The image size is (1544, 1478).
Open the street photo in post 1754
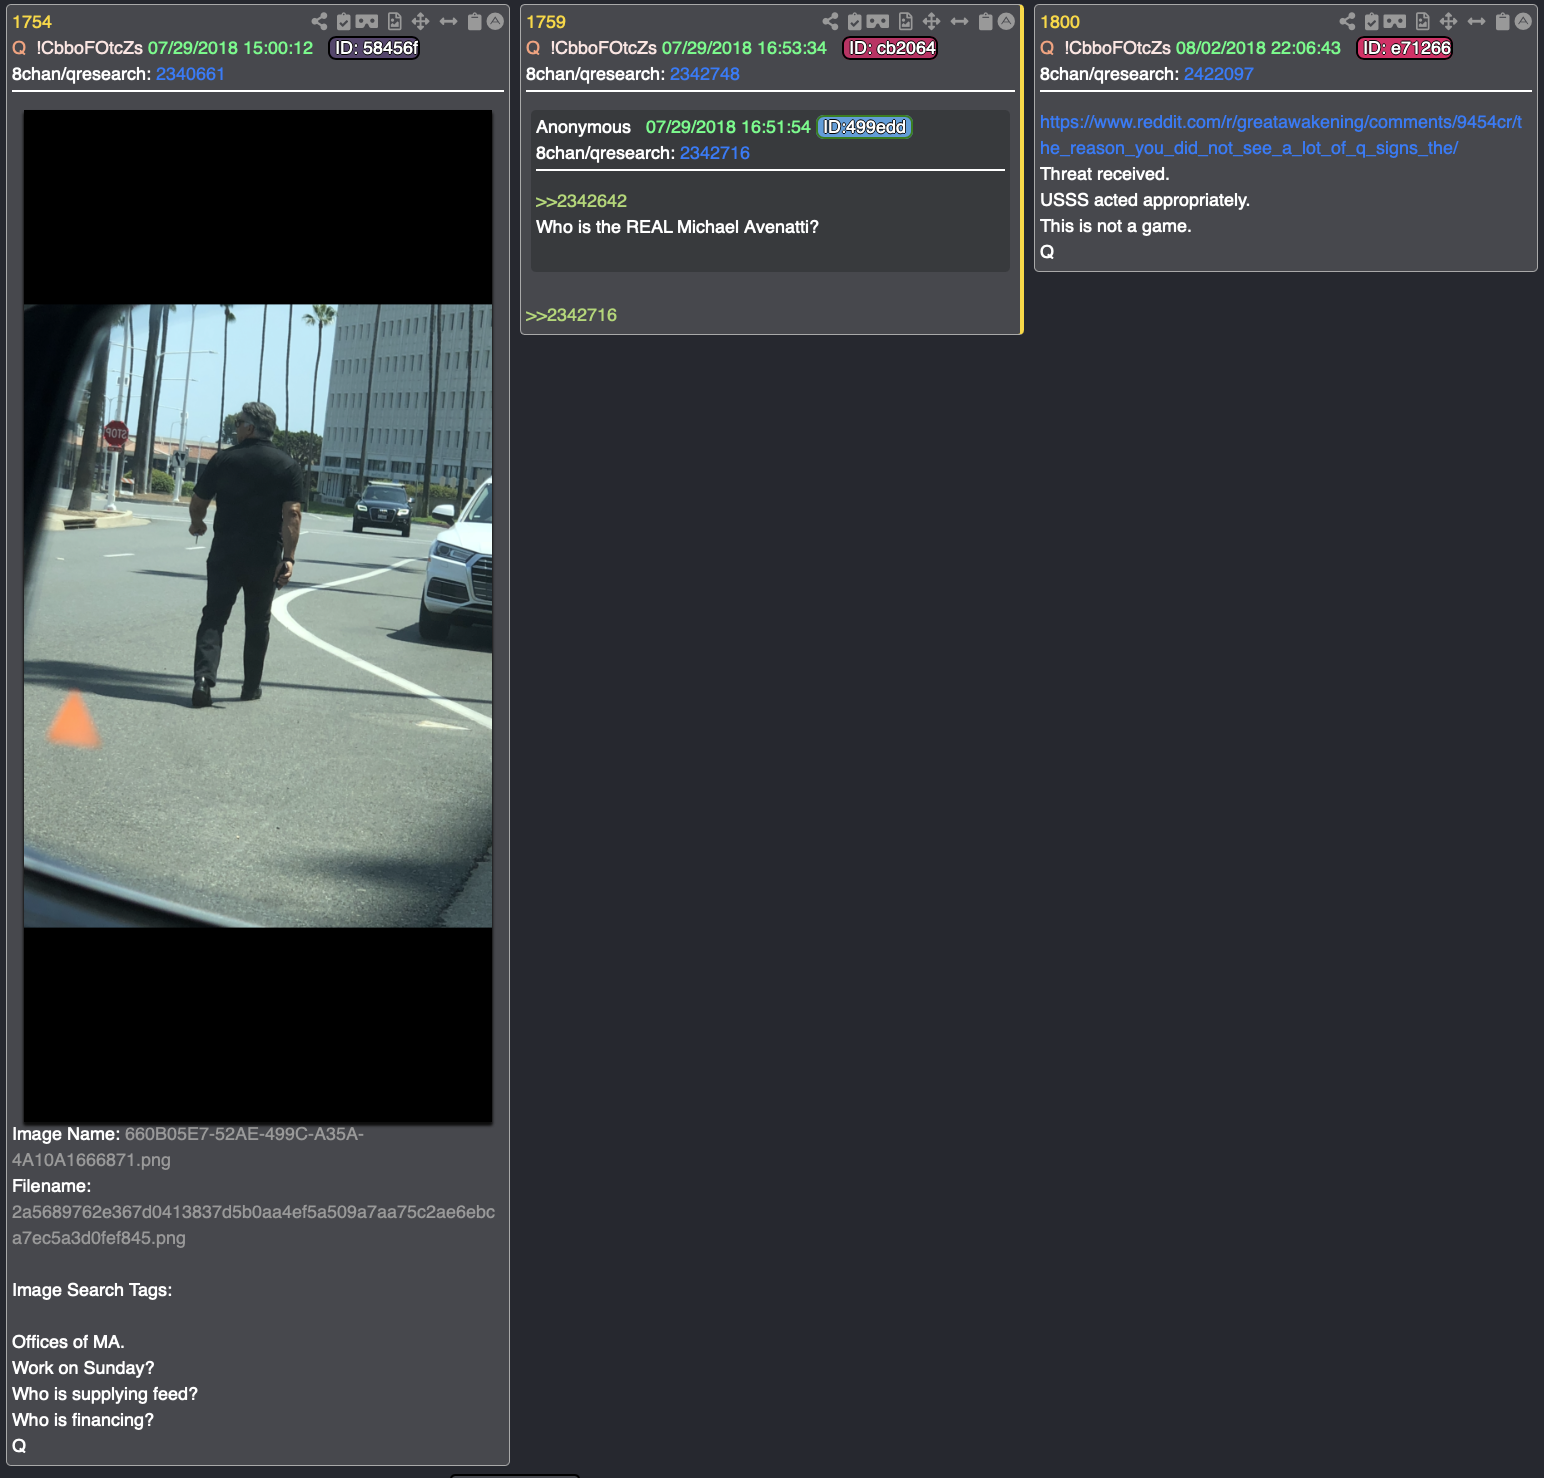tap(258, 616)
